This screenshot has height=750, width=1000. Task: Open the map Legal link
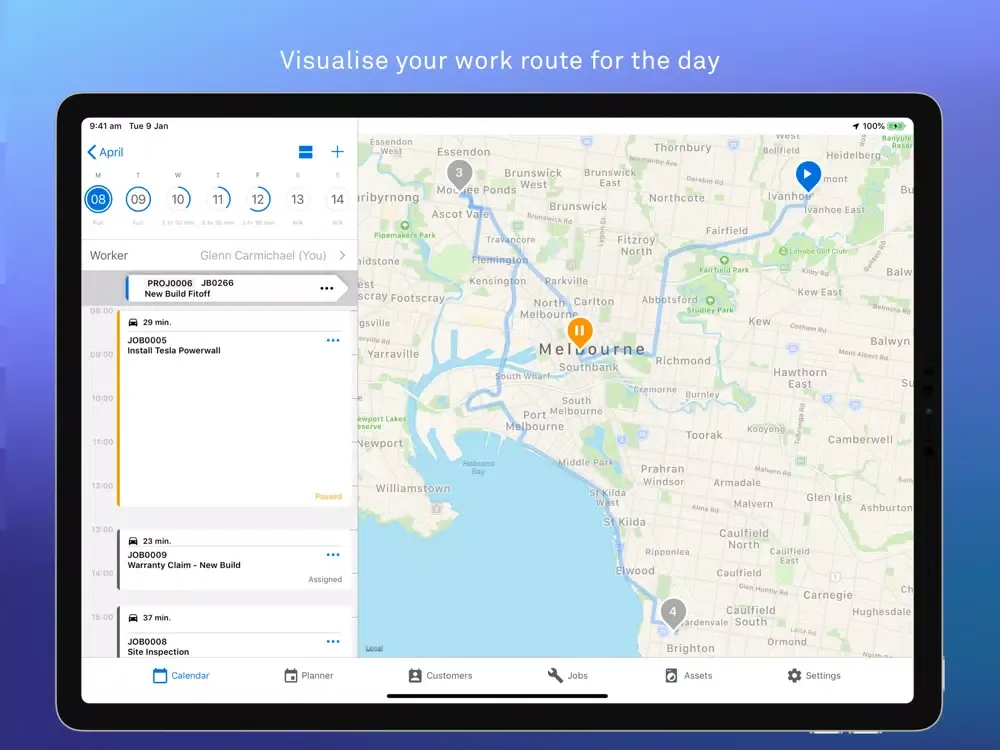pos(374,648)
